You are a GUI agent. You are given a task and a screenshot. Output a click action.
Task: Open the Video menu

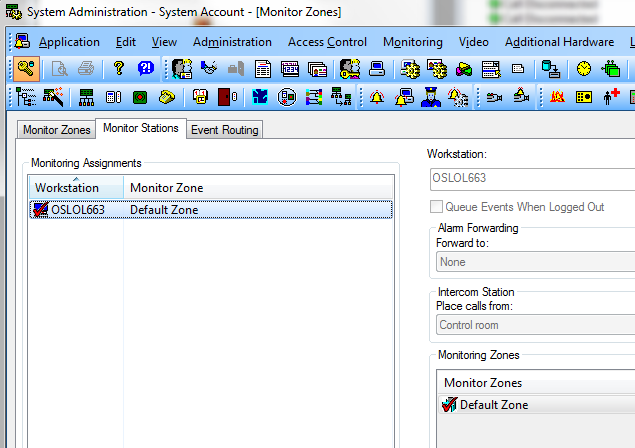coord(473,42)
